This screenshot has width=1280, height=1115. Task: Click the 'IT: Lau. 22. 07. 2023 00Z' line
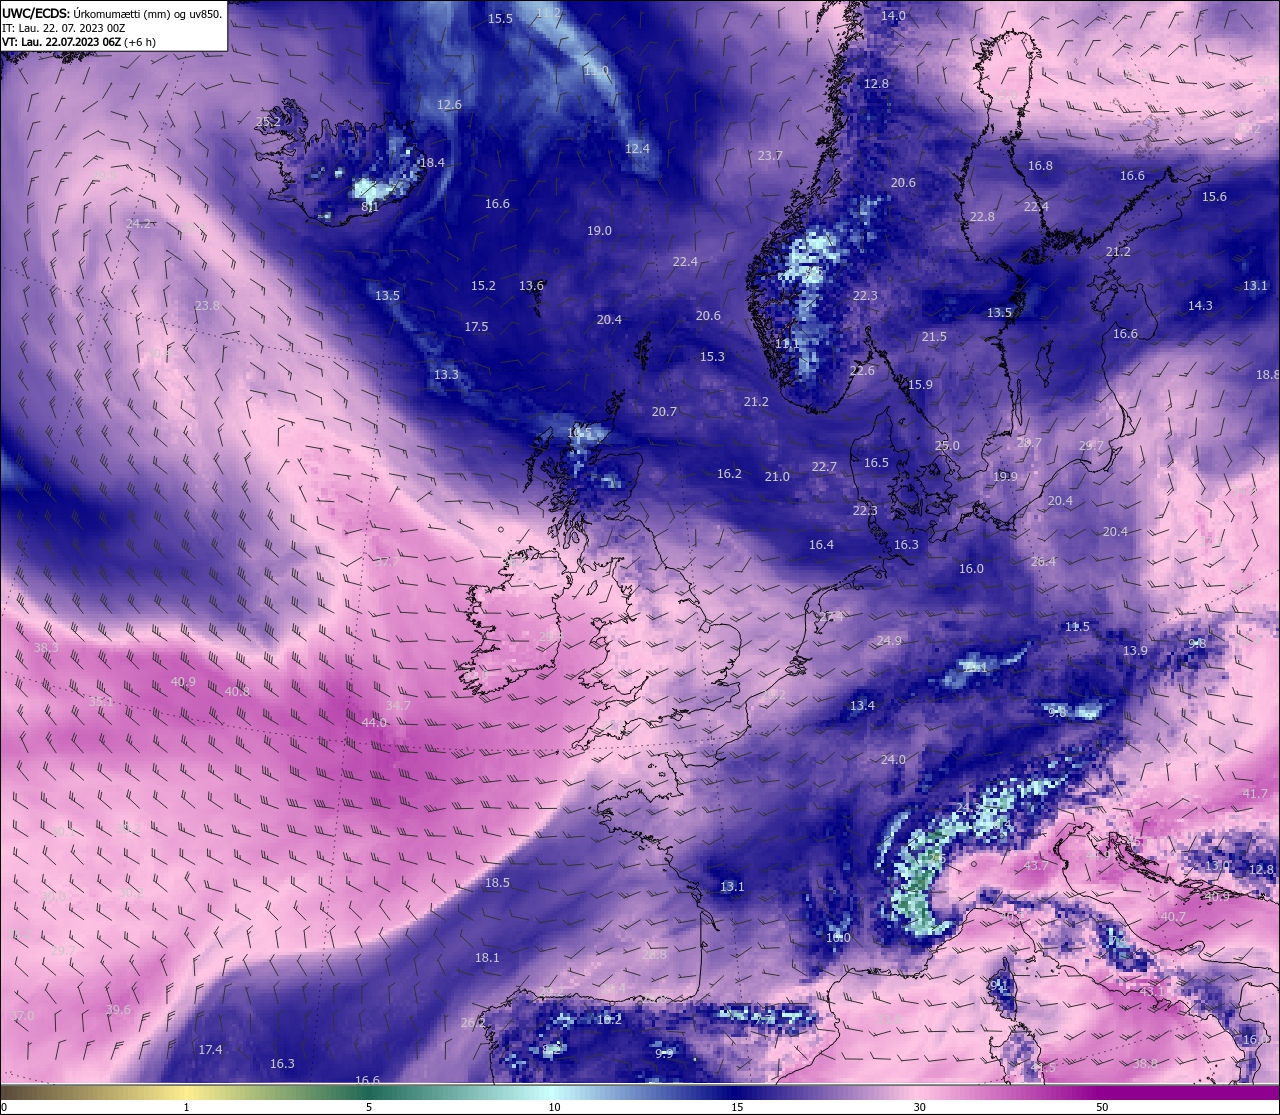(63, 28)
